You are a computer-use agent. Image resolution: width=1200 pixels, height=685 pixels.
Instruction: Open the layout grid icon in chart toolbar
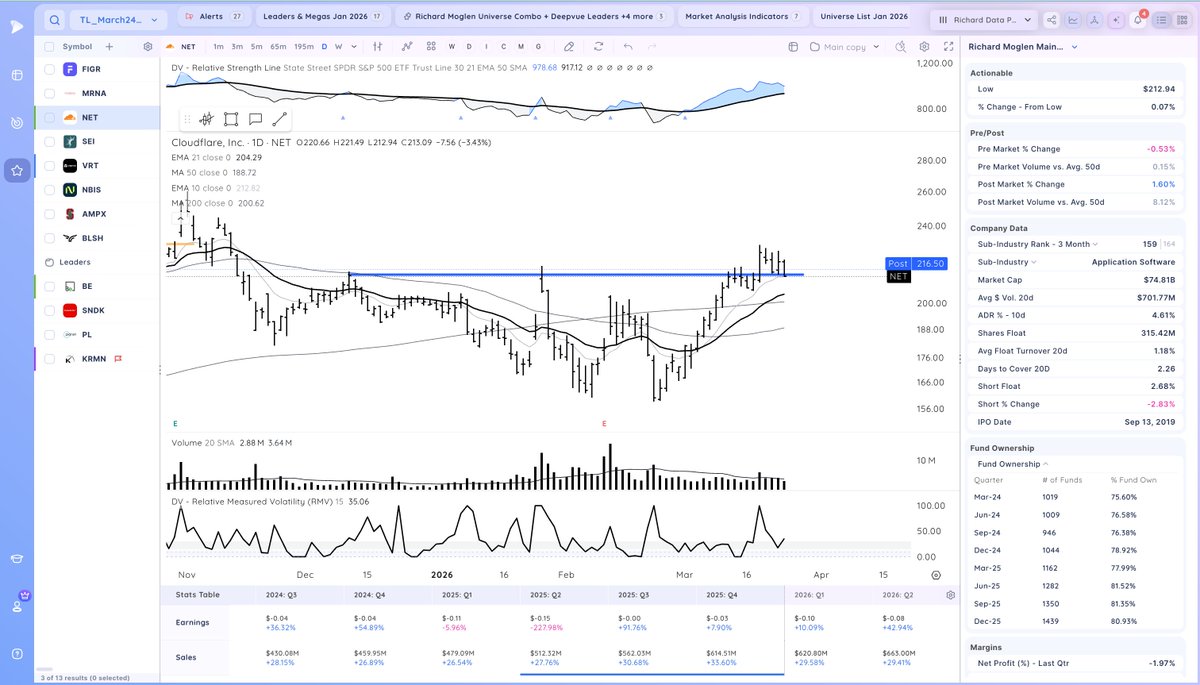(430, 46)
